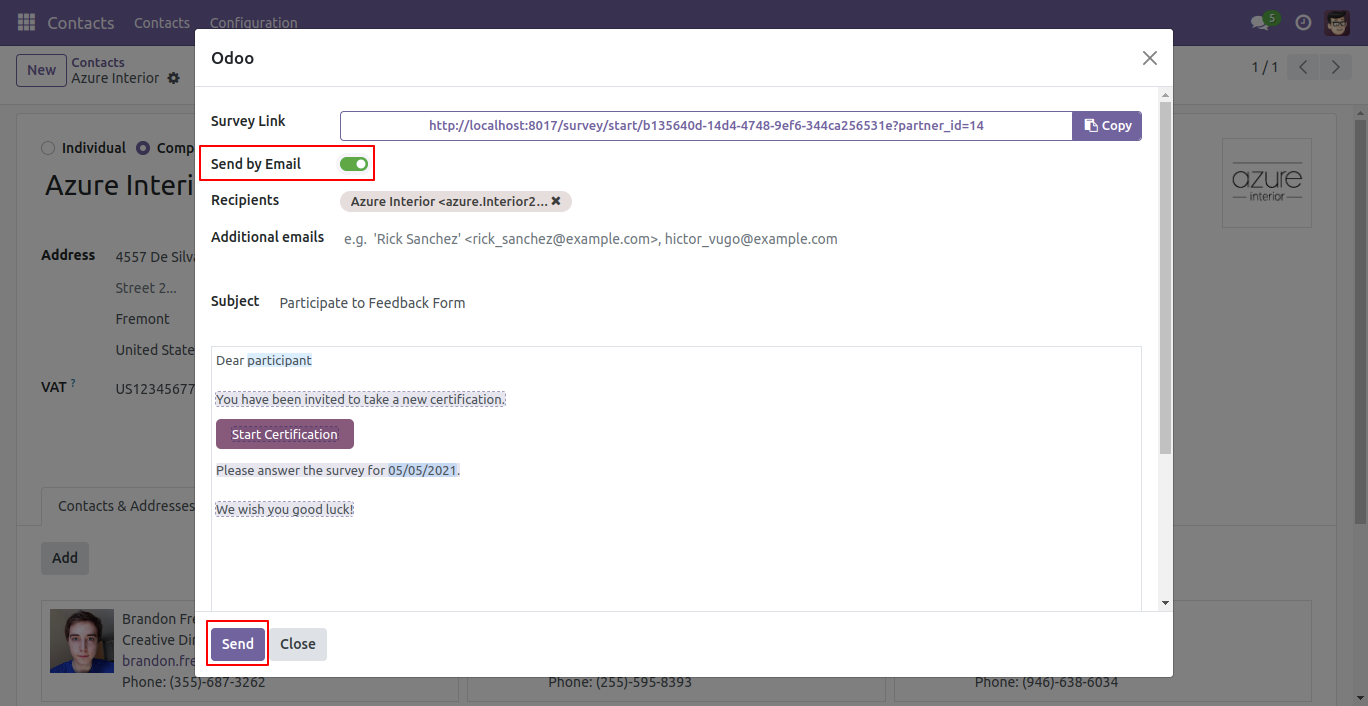Copy the survey link
The width and height of the screenshot is (1368, 706).
coord(1107,126)
